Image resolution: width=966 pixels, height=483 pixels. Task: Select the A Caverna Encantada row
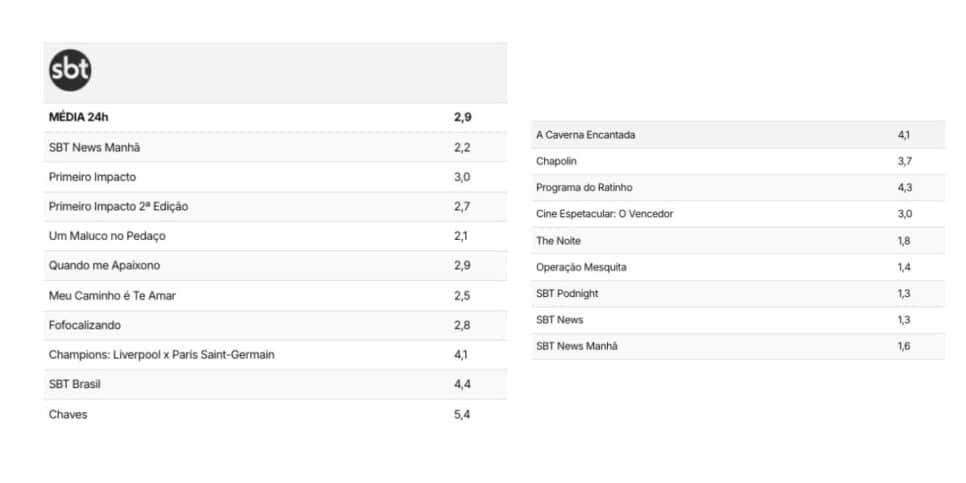click(737, 134)
